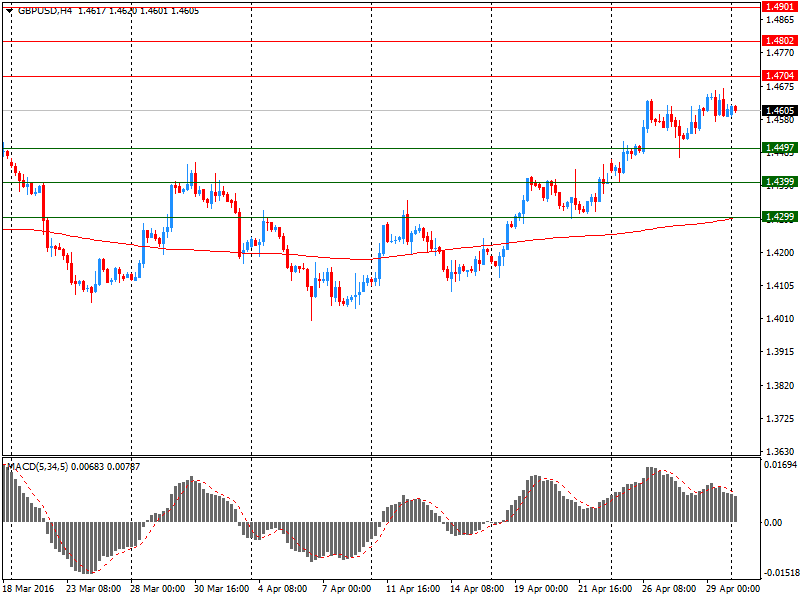800x600 pixels.
Task: Click the 19 Apr 00:00 time label
Action: 541,589
